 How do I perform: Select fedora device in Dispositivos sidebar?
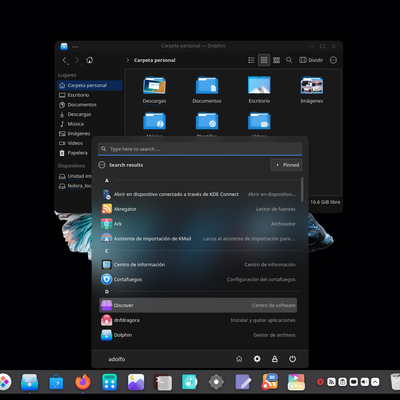[75, 186]
